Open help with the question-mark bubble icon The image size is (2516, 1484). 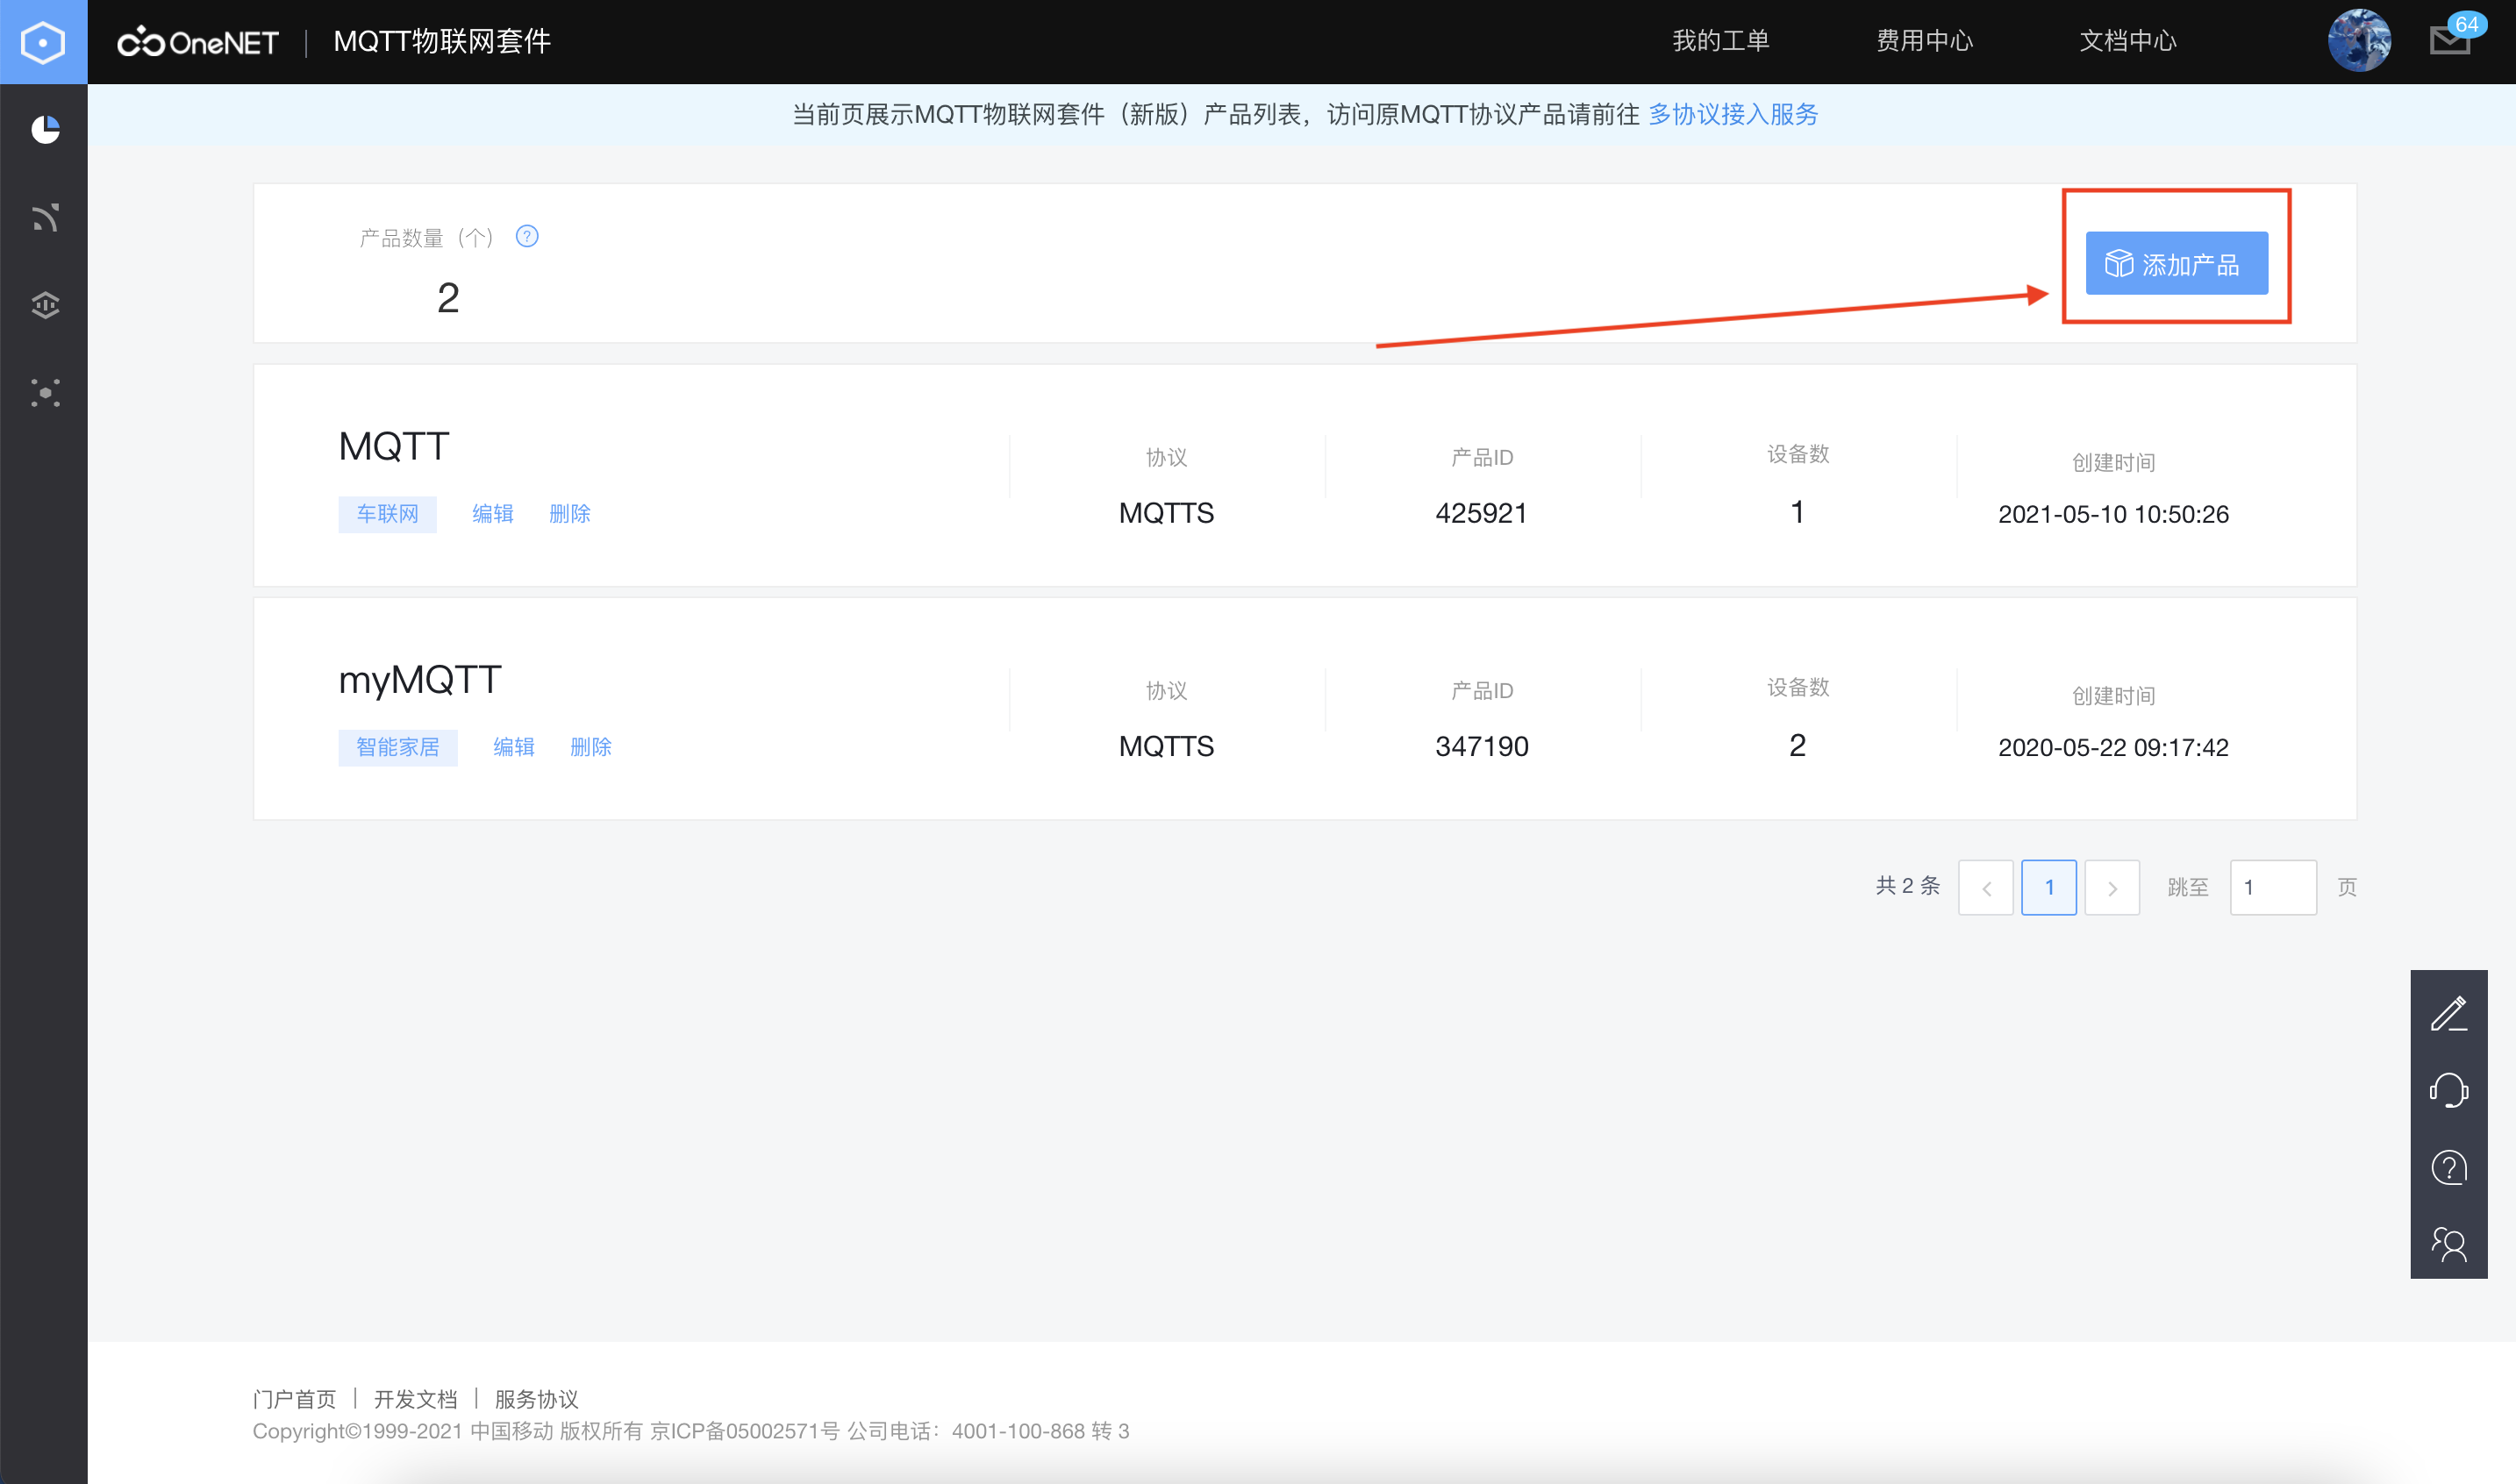pos(2449,1167)
